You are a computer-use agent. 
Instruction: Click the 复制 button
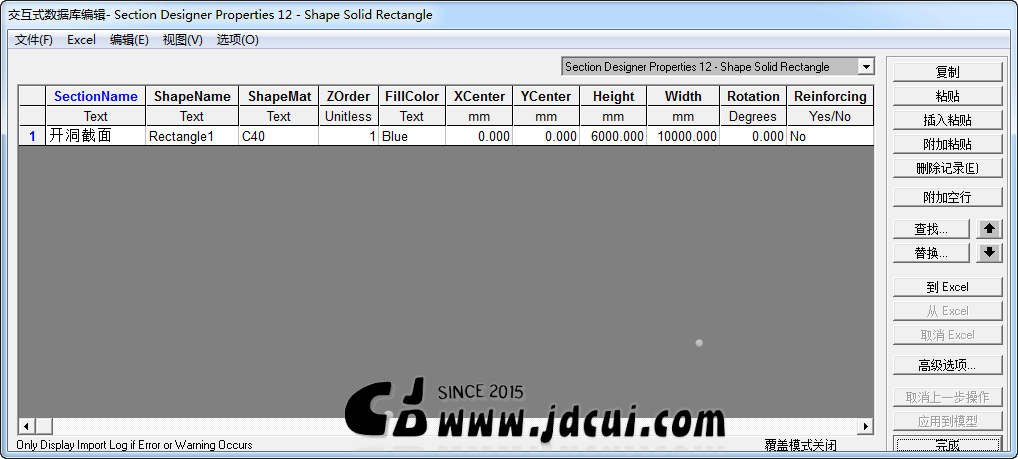[947, 72]
